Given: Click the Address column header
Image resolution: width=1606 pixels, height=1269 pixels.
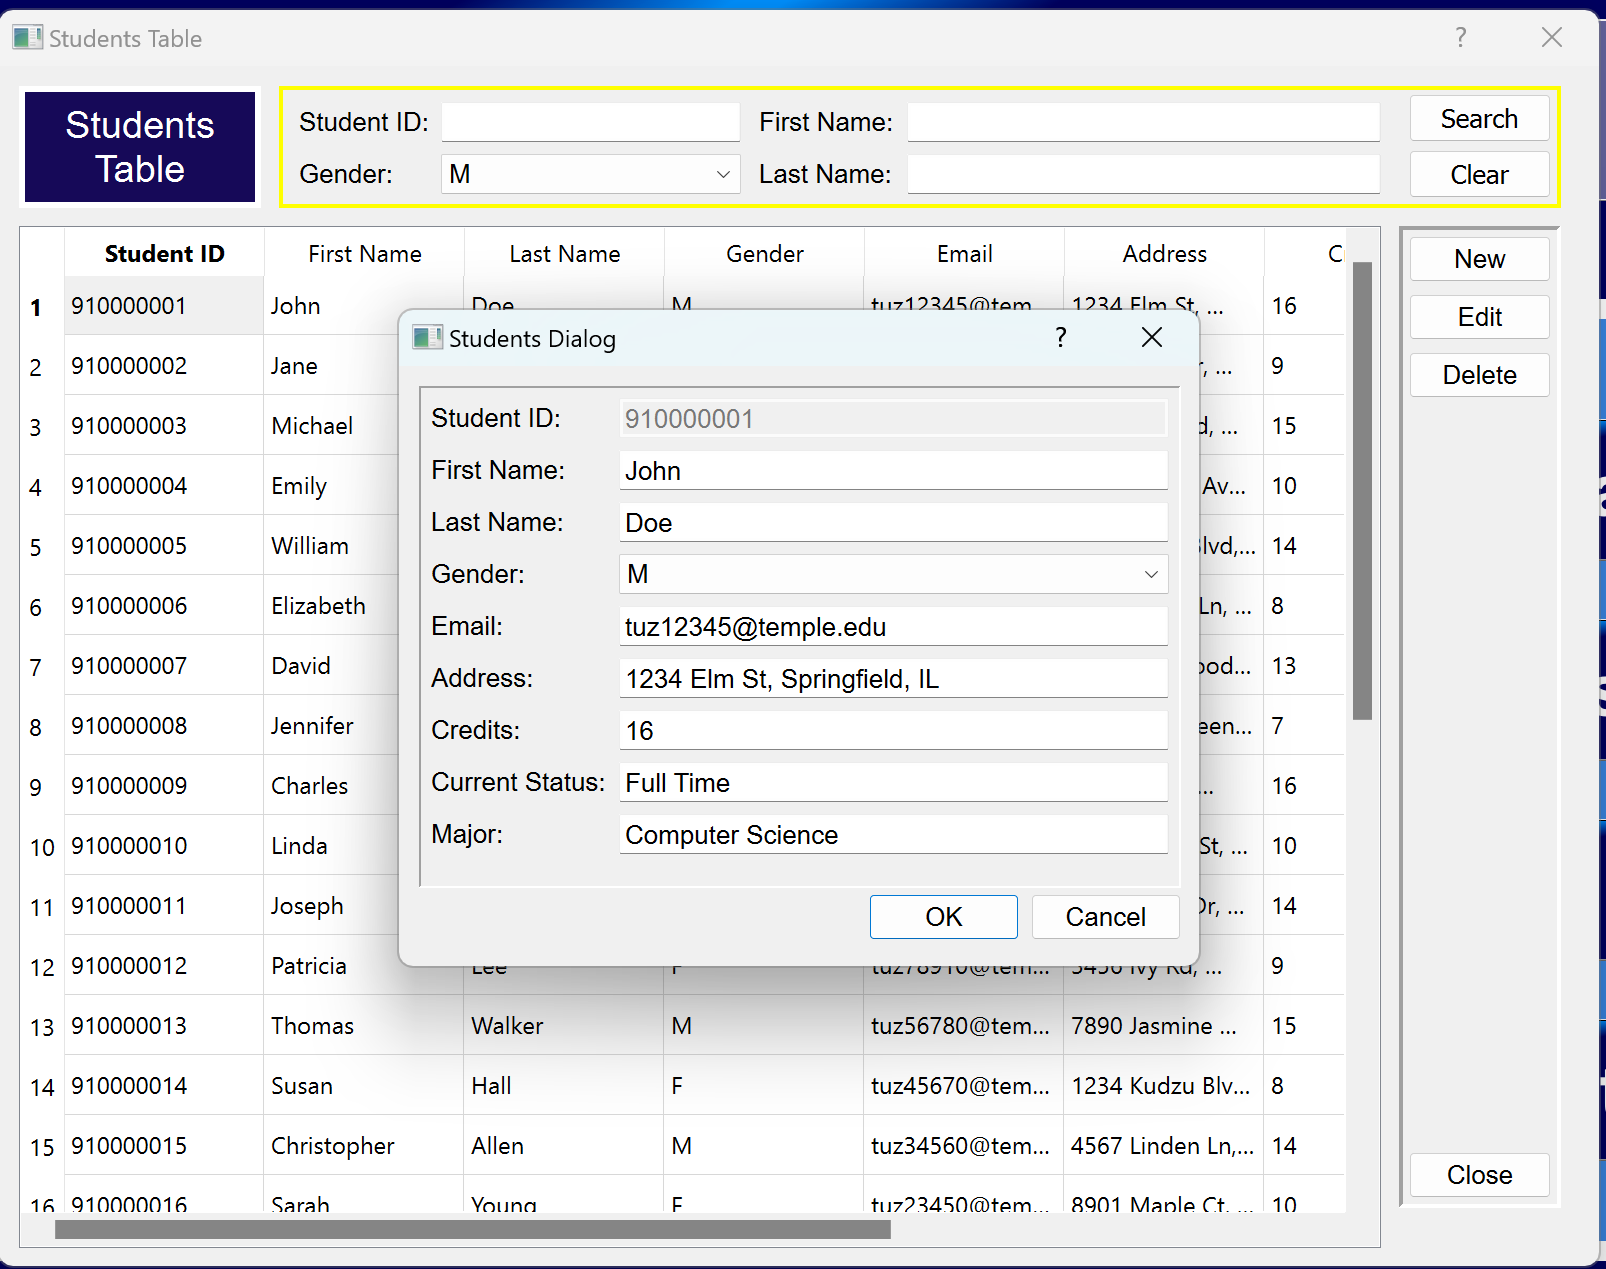Looking at the screenshot, I should click(1164, 254).
